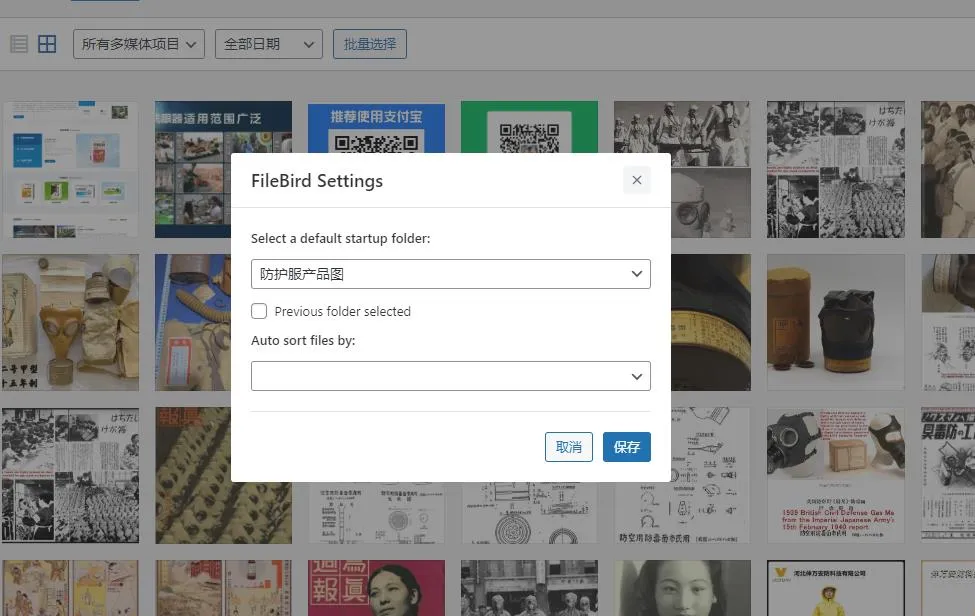Select the woman's face portrait thumbnail
Screen dimensions: 975x616
coord(682,588)
